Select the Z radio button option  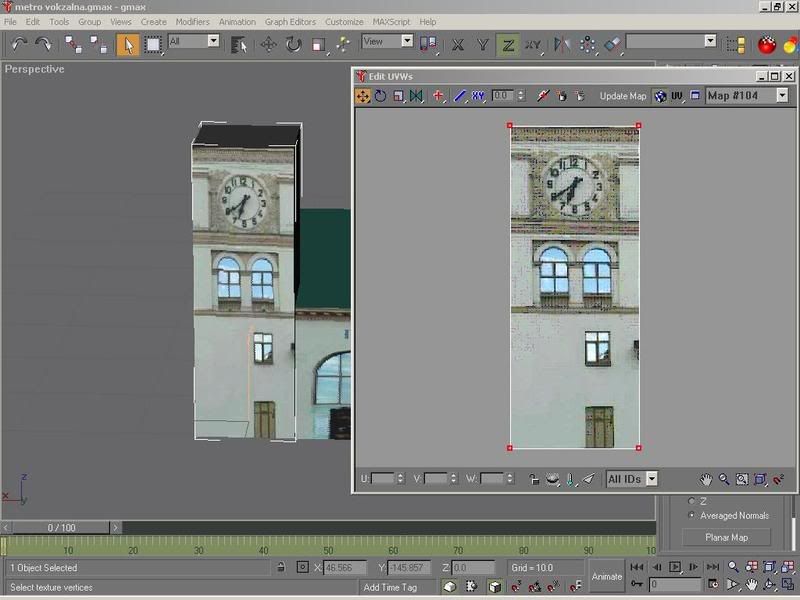coord(691,501)
